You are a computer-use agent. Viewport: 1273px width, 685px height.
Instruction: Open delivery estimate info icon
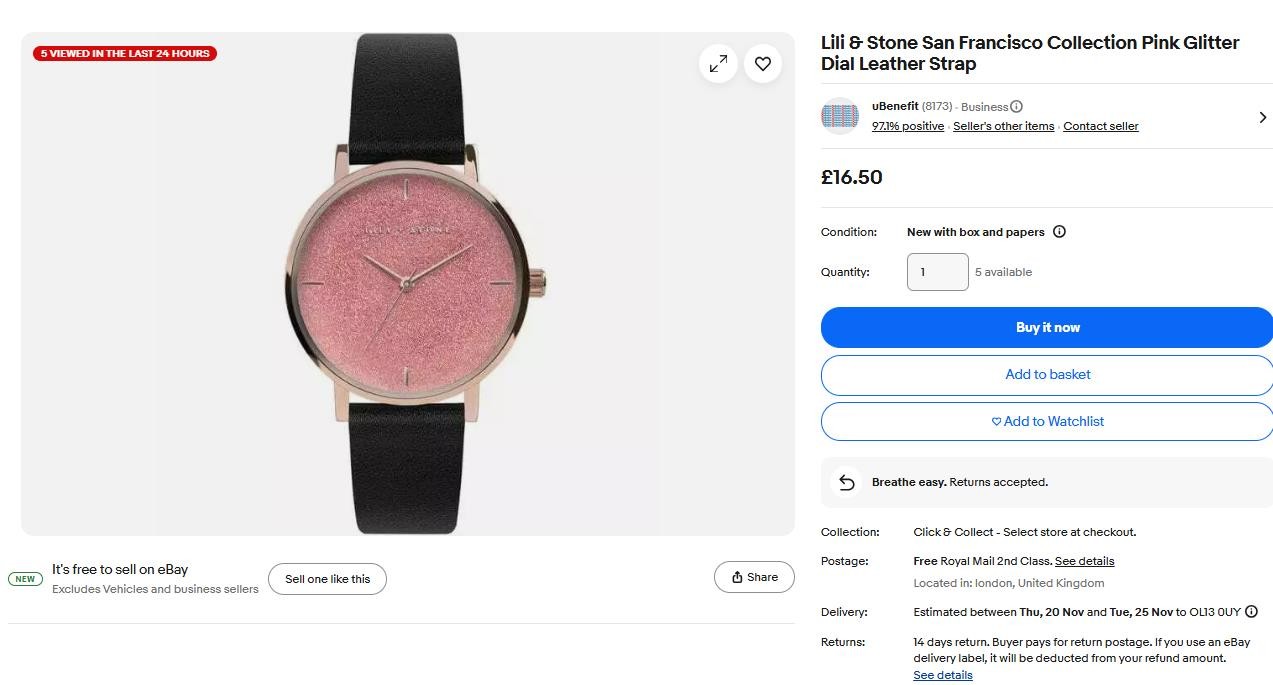click(x=1251, y=612)
